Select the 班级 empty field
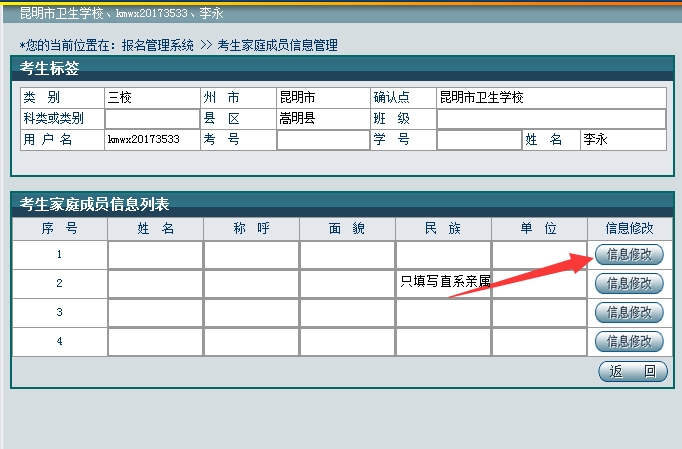Screen dimensions: 682x449 click(551, 119)
